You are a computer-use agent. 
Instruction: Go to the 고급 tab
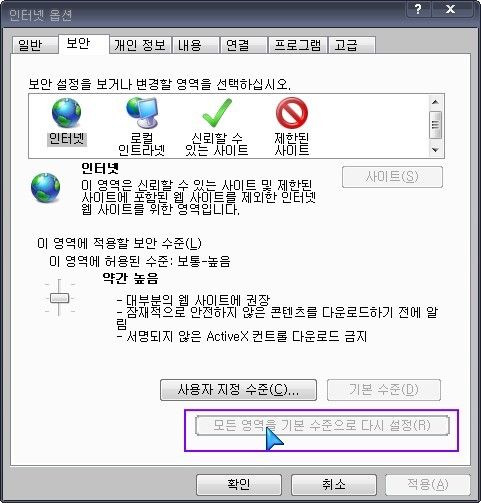click(352, 45)
